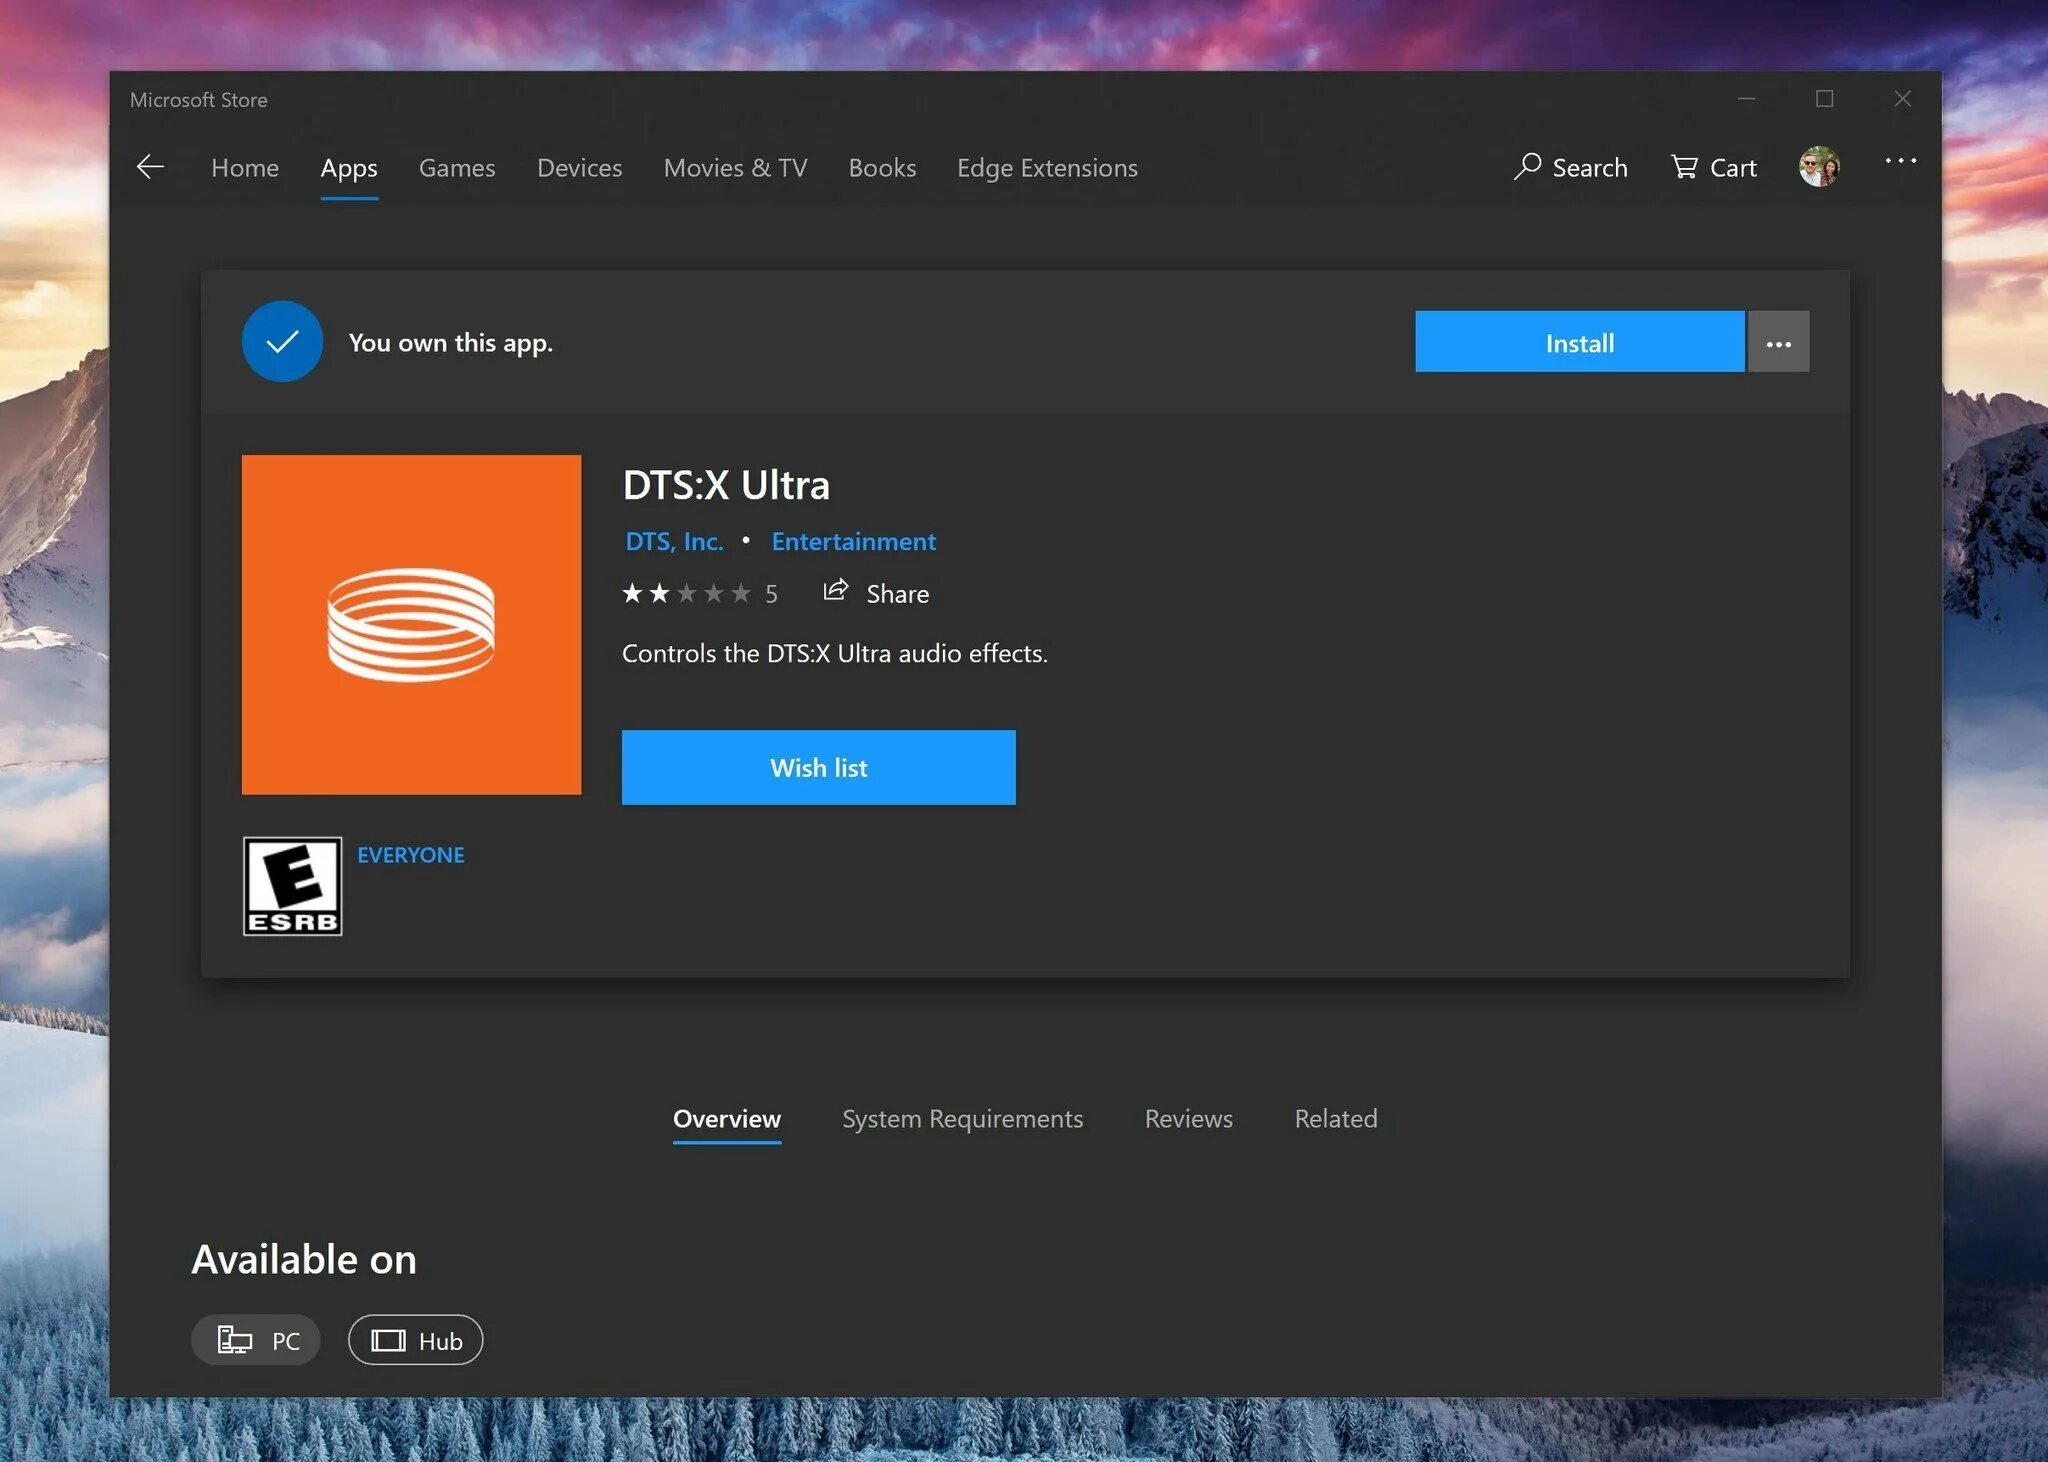The height and width of the screenshot is (1462, 2048).
Task: View the Reviews tab
Action: click(1189, 1119)
